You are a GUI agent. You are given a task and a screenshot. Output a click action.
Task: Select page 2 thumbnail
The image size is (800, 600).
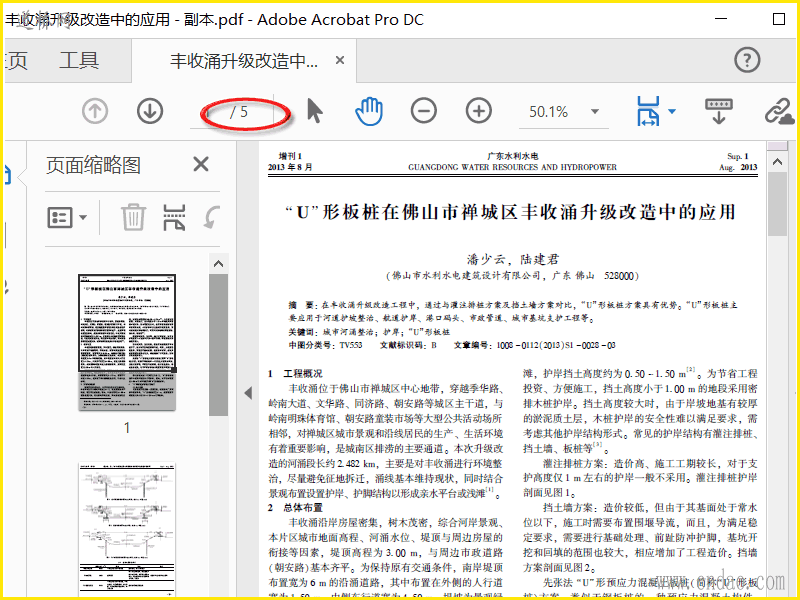pyautogui.click(x=127, y=530)
